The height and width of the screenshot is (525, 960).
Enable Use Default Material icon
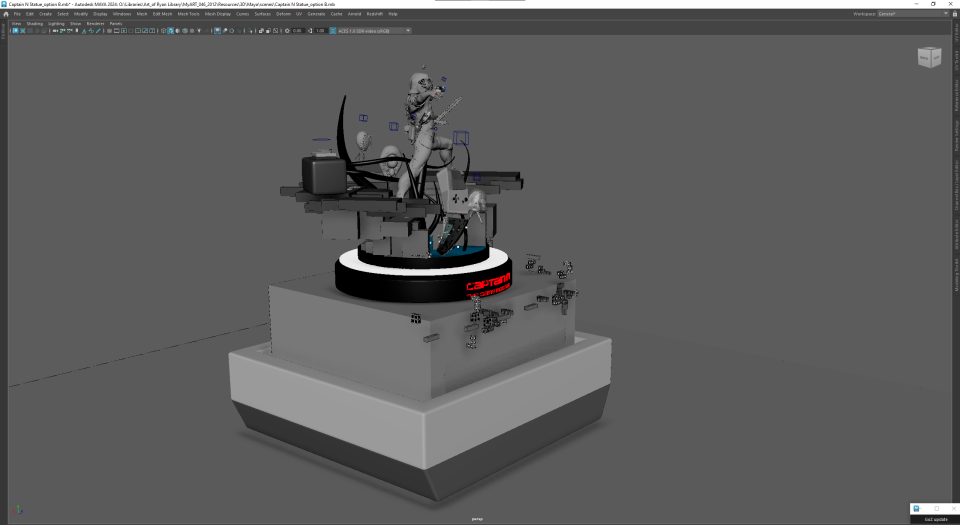[x=178, y=31]
